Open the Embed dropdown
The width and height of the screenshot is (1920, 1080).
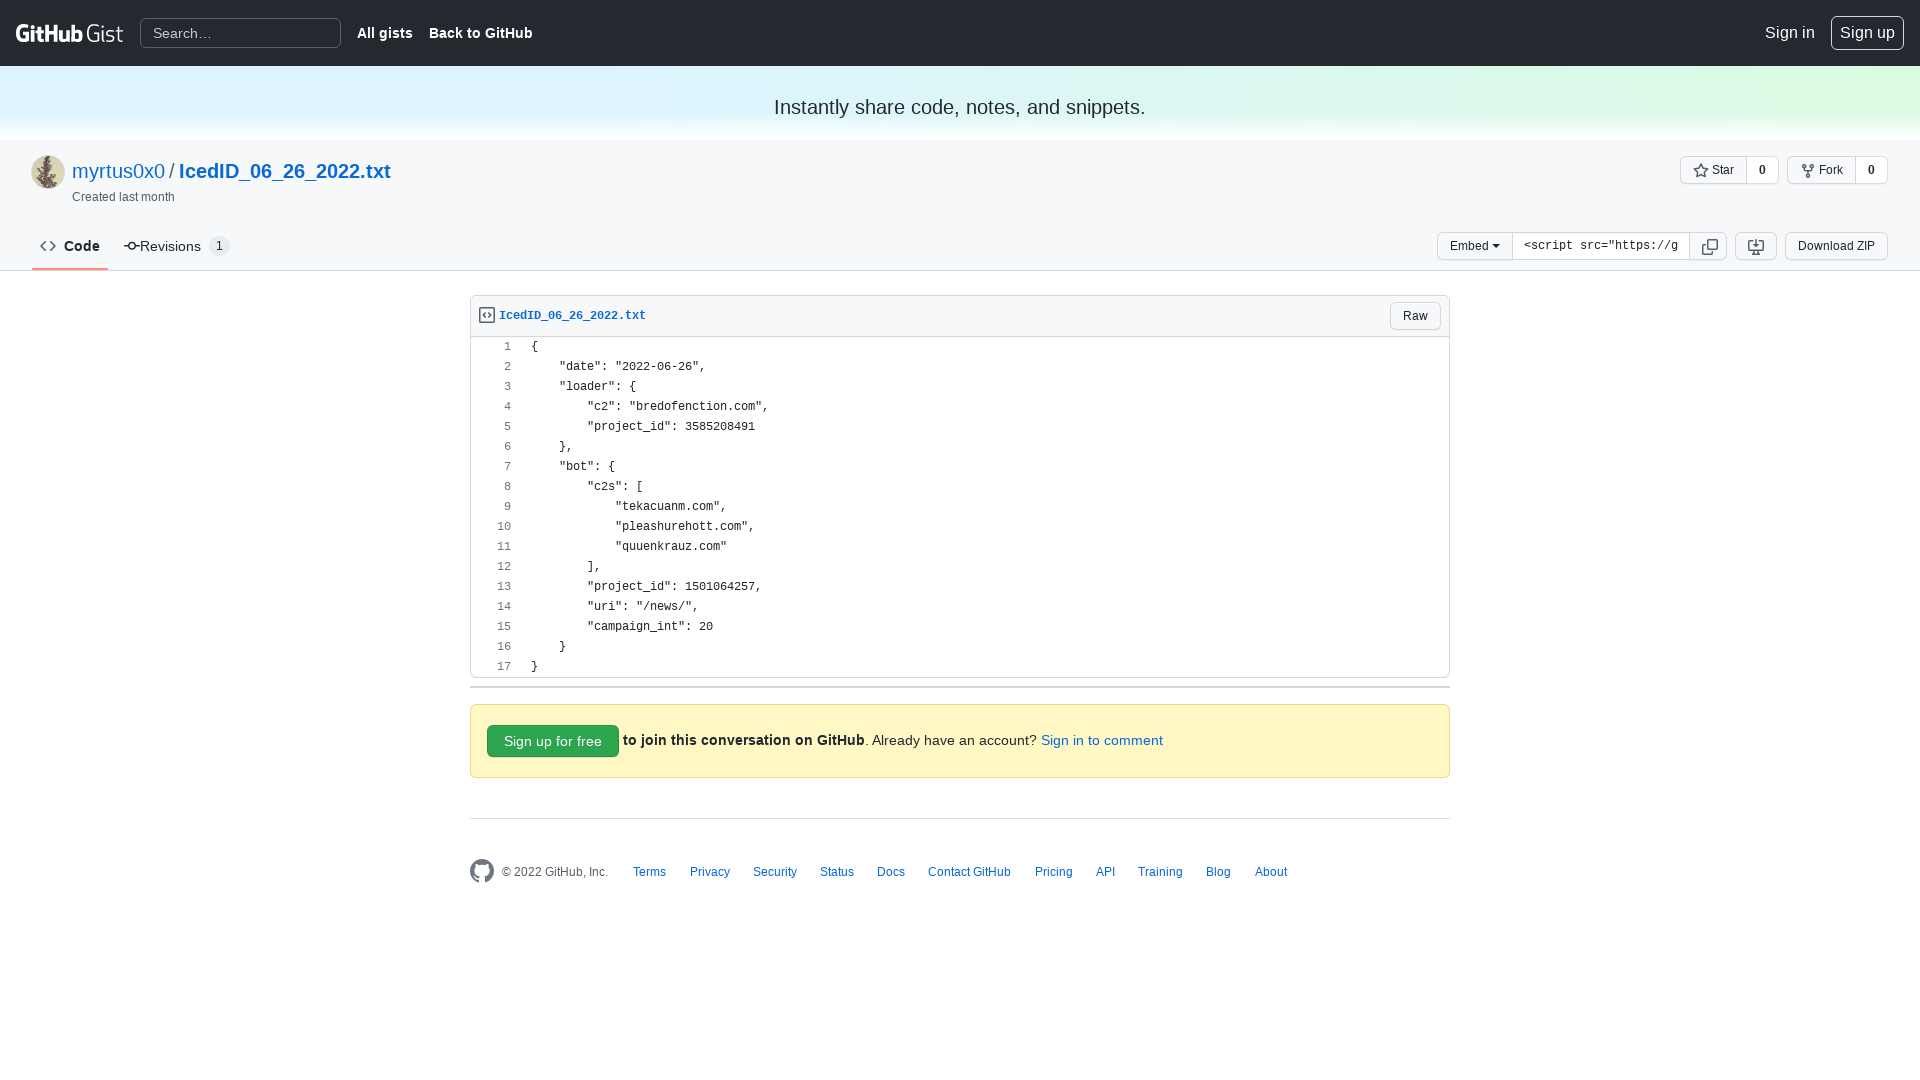[1474, 246]
